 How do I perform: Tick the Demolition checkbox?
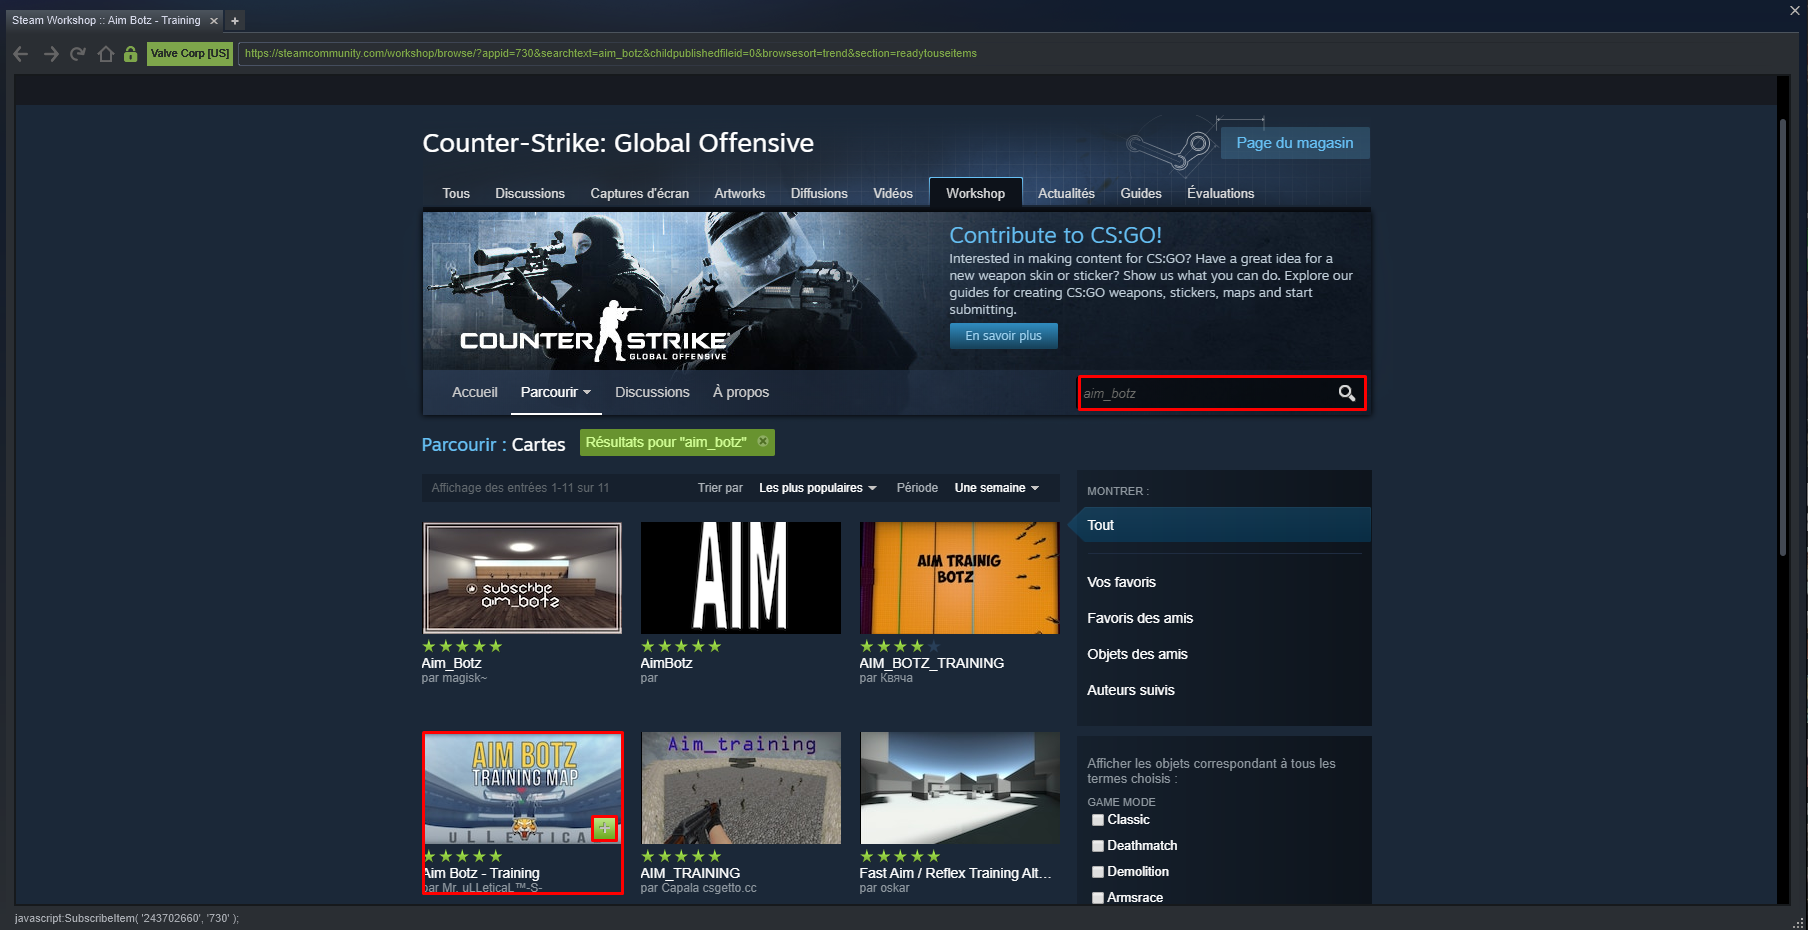[1098, 872]
